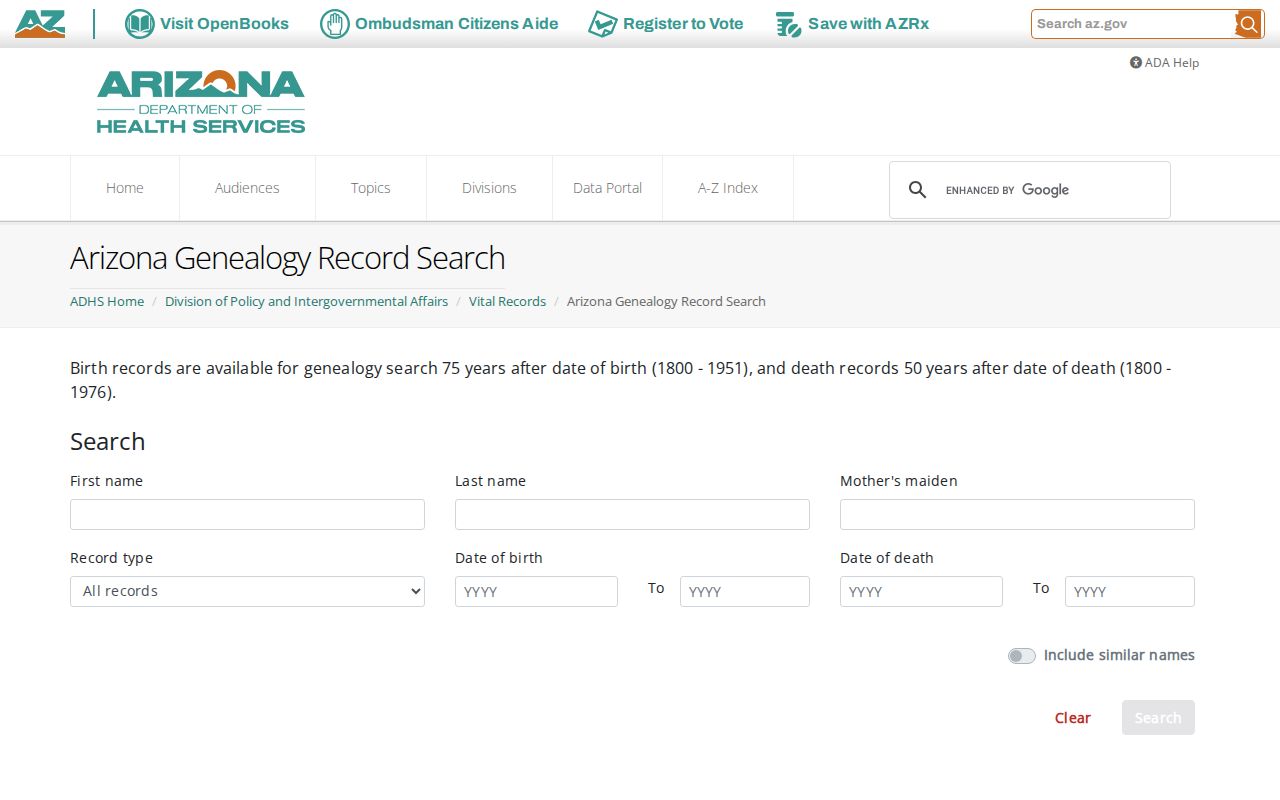The image size is (1280, 800).
Task: Open the Audiences navigation menu
Action: [247, 188]
